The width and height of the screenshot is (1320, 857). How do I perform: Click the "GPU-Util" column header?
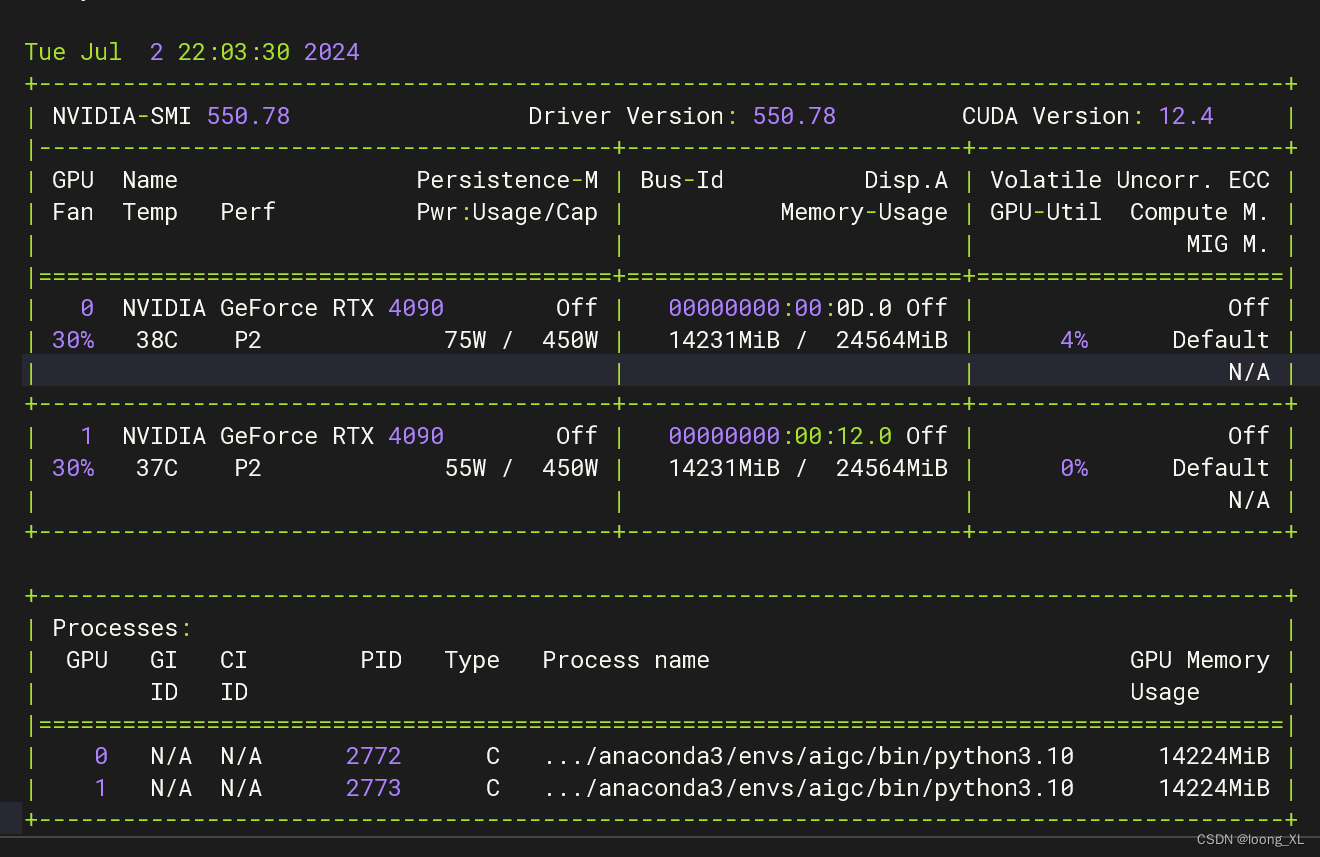click(x=1046, y=212)
